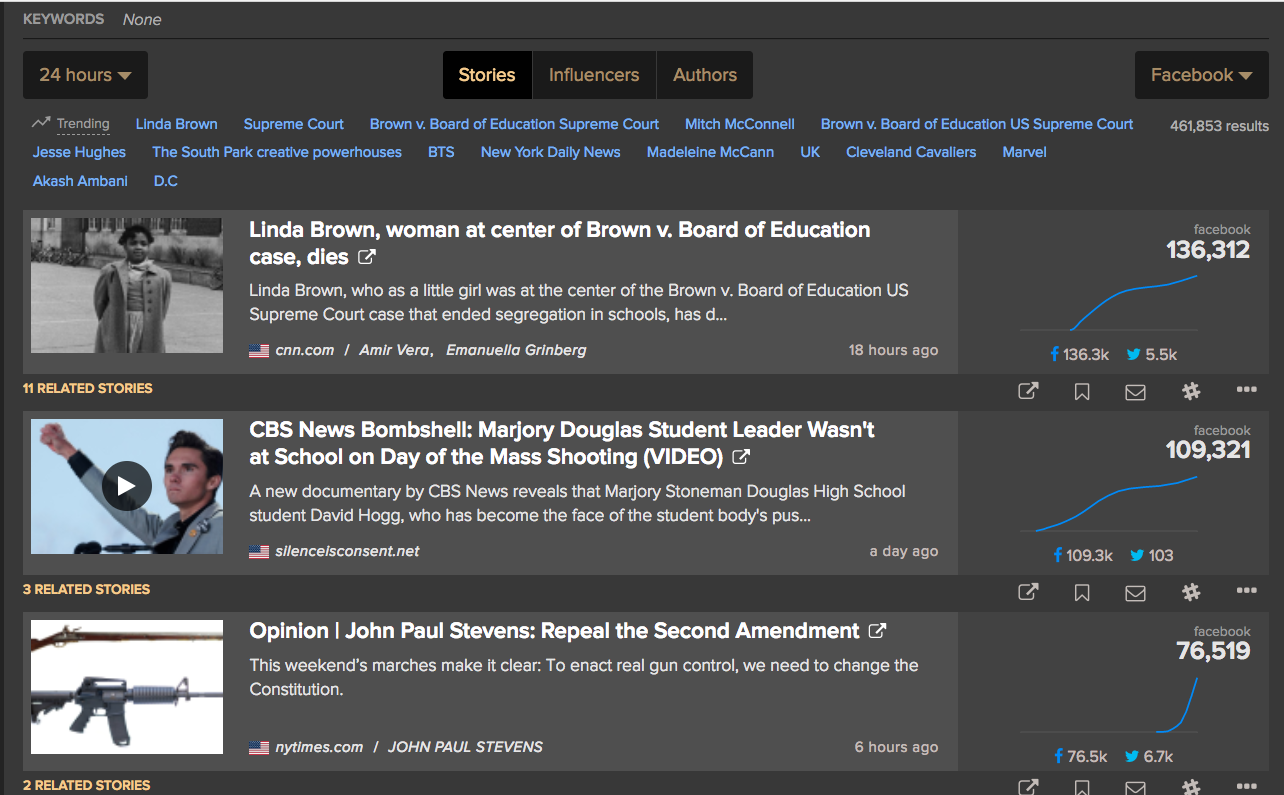Play the Marjory Douglas video thumbnail
The width and height of the screenshot is (1284, 795).
tap(127, 486)
